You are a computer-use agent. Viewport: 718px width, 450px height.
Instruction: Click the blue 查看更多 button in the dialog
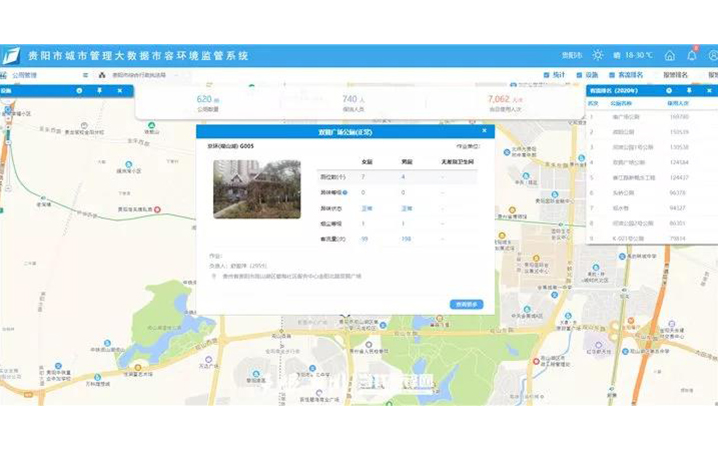(x=465, y=304)
